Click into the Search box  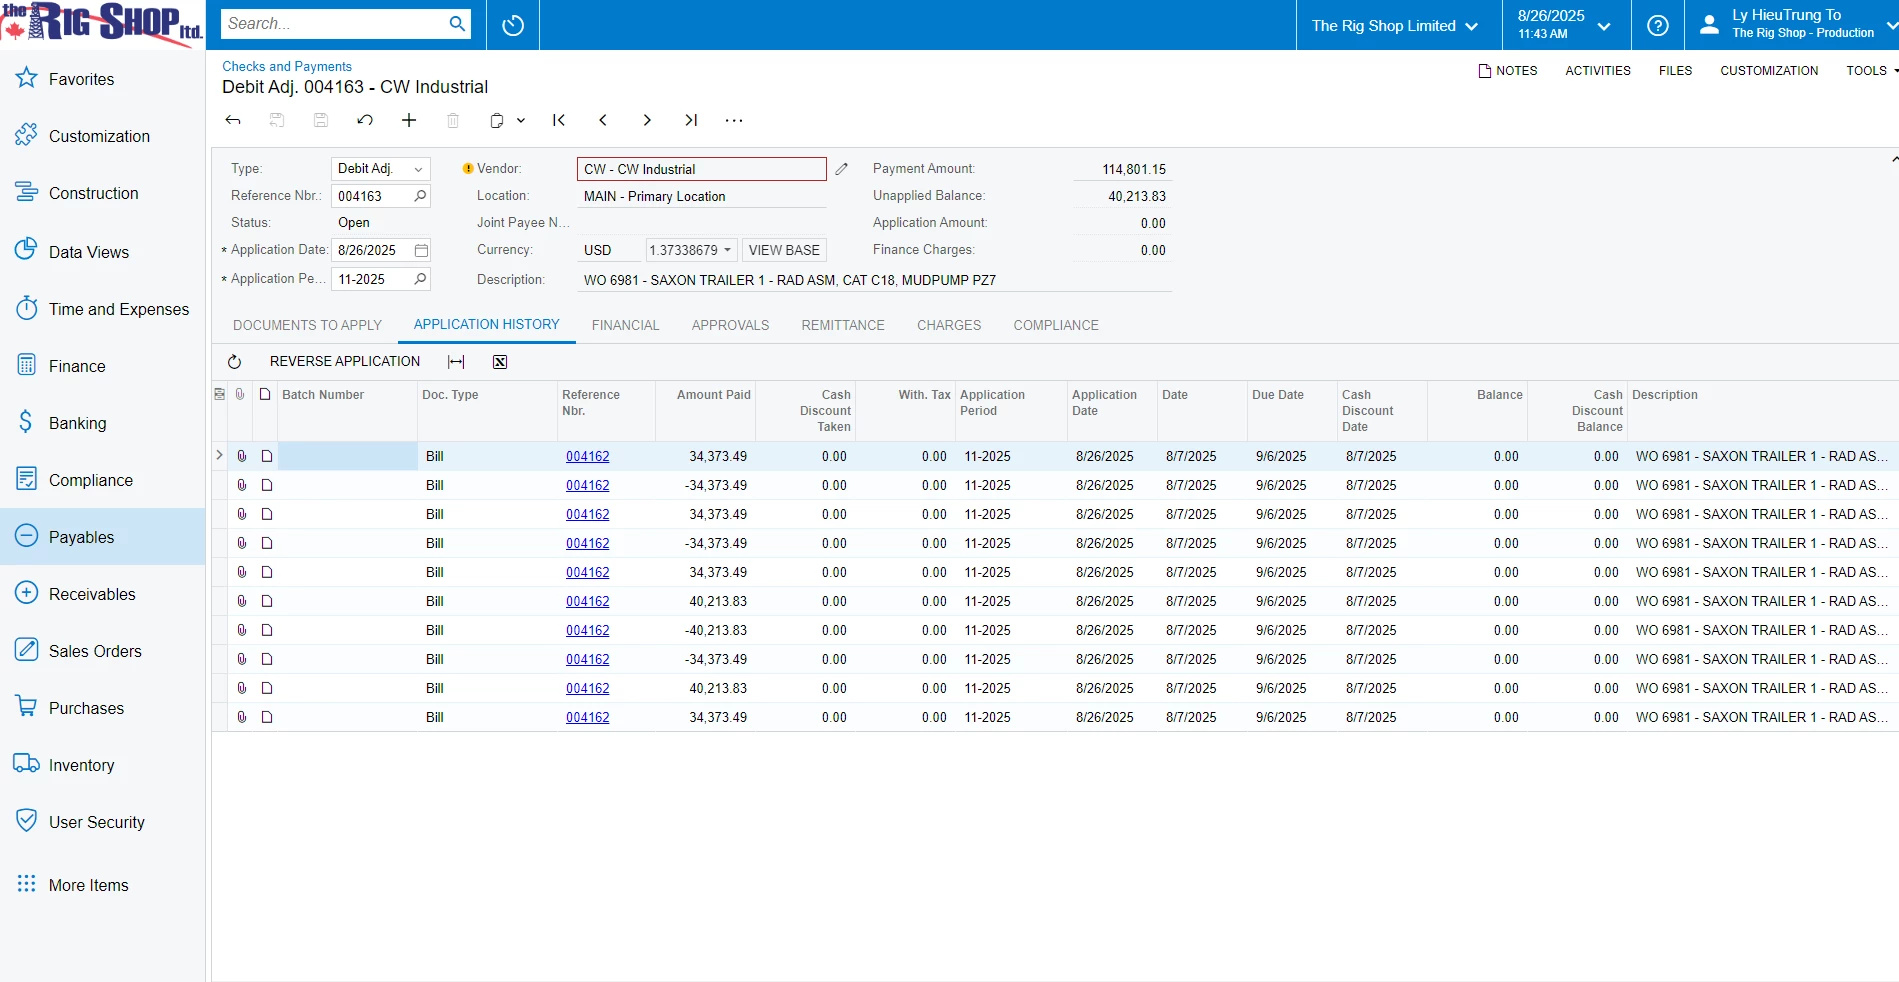pyautogui.click(x=334, y=23)
